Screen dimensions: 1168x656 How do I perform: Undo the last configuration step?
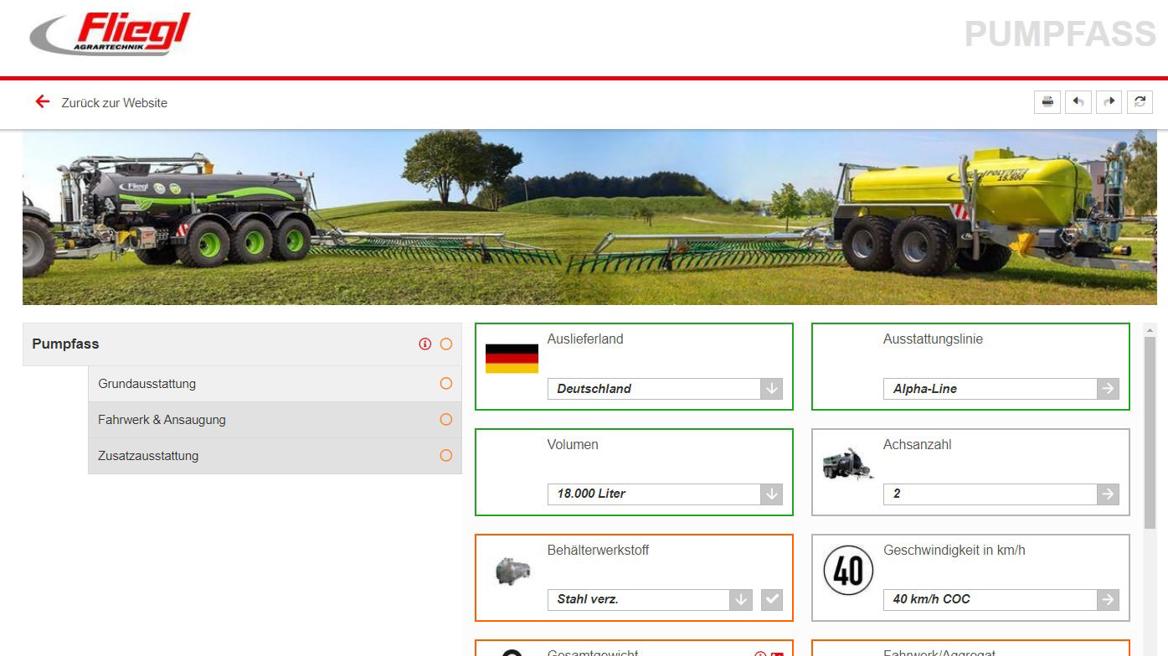click(1078, 102)
